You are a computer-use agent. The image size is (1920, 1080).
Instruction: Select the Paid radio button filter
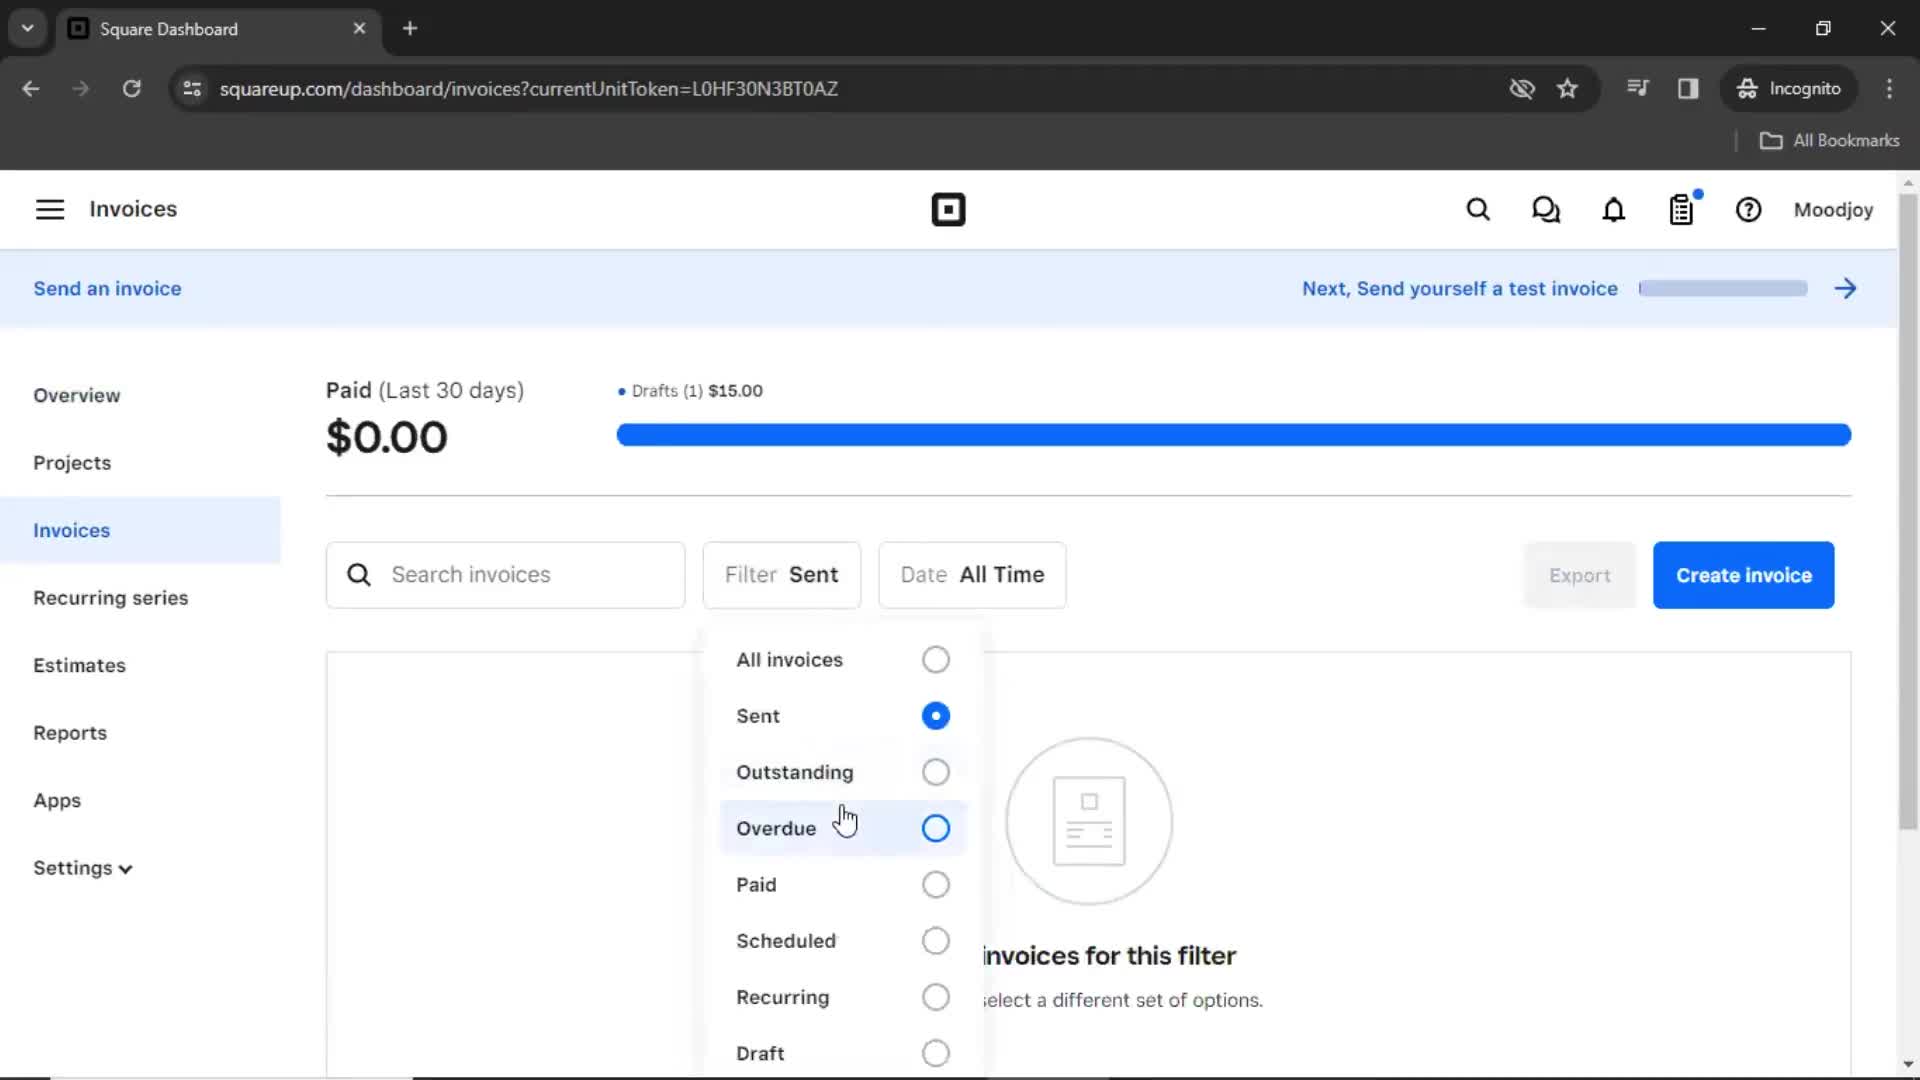[x=935, y=885]
